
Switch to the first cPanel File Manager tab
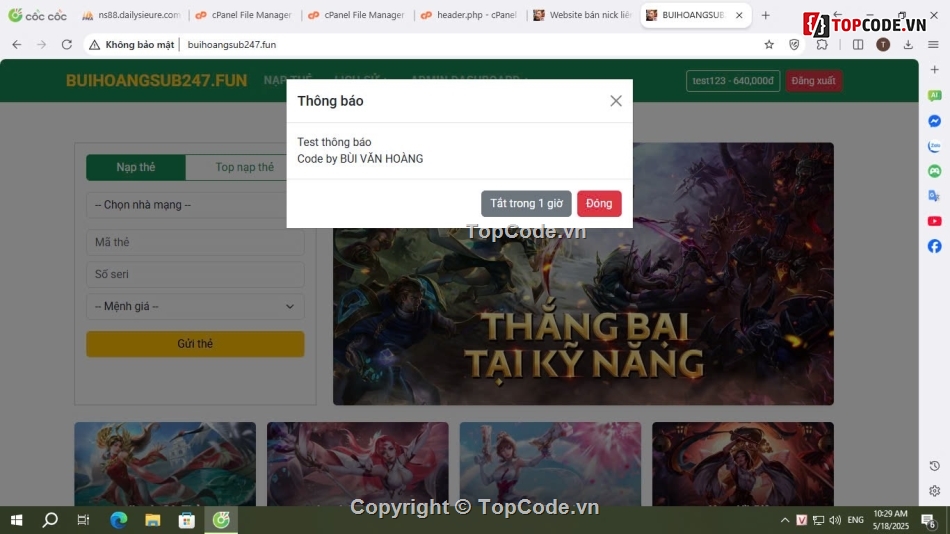[244, 15]
